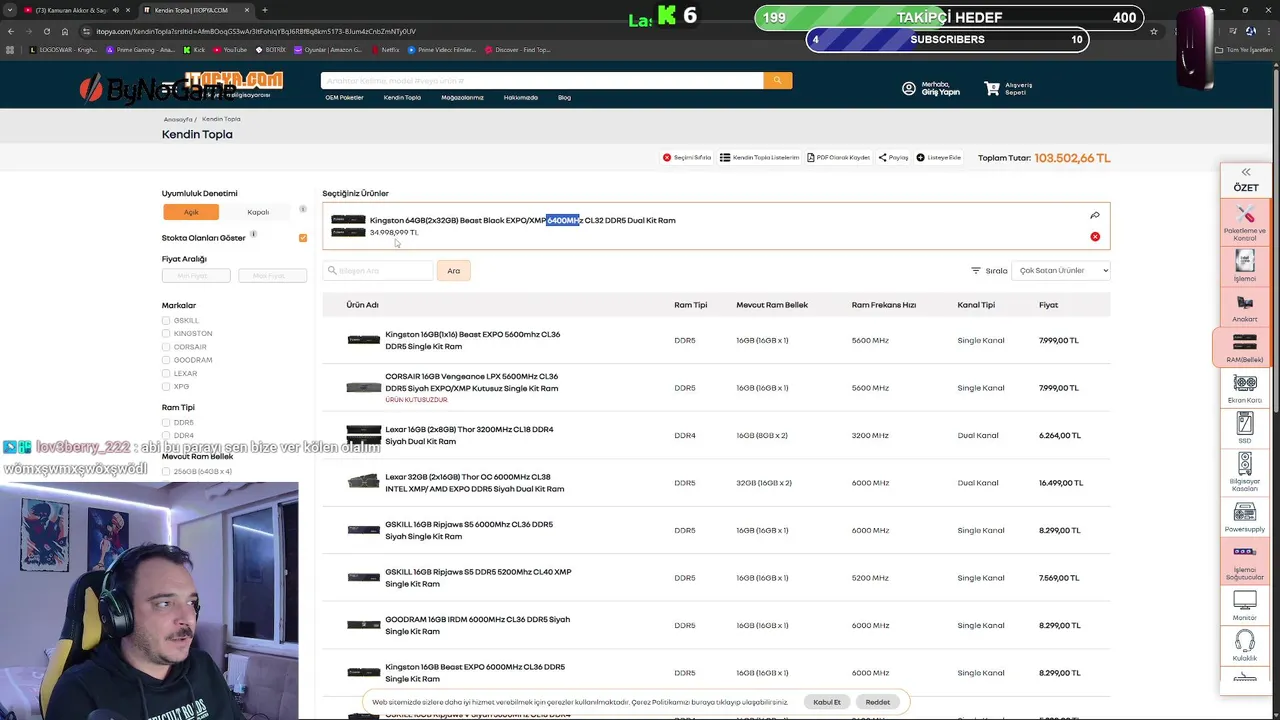Click browser home button
The image size is (1280, 720).
coord(65,31)
